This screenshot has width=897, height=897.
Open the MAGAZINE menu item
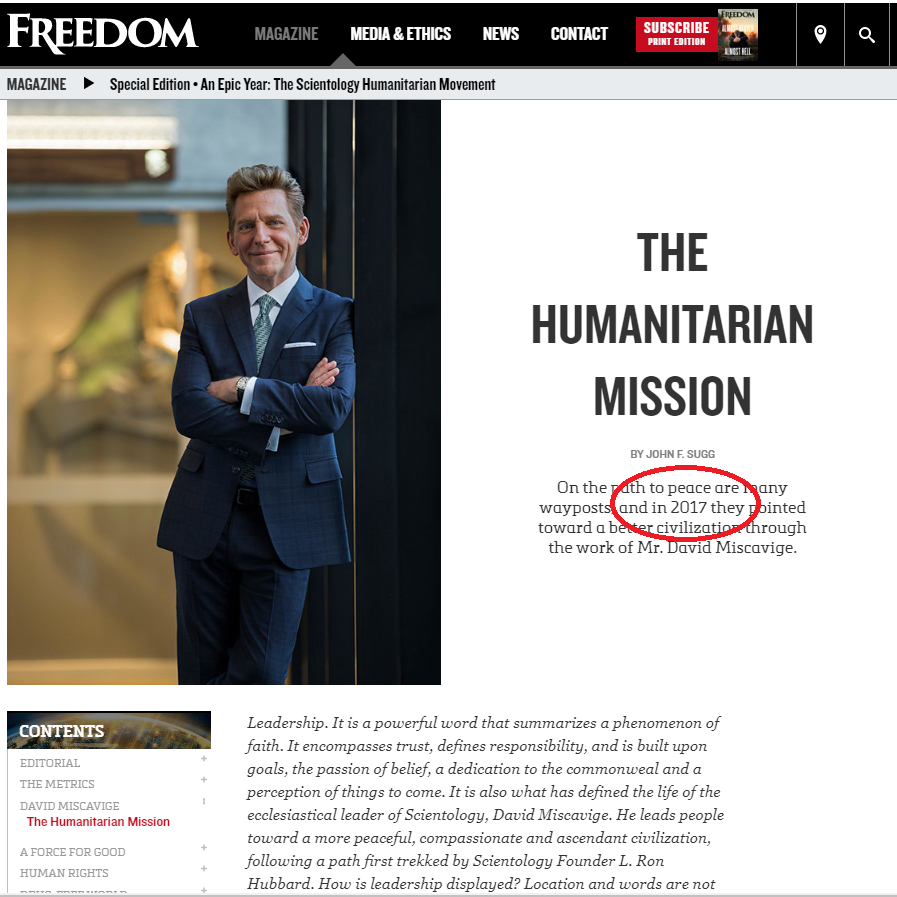(286, 34)
